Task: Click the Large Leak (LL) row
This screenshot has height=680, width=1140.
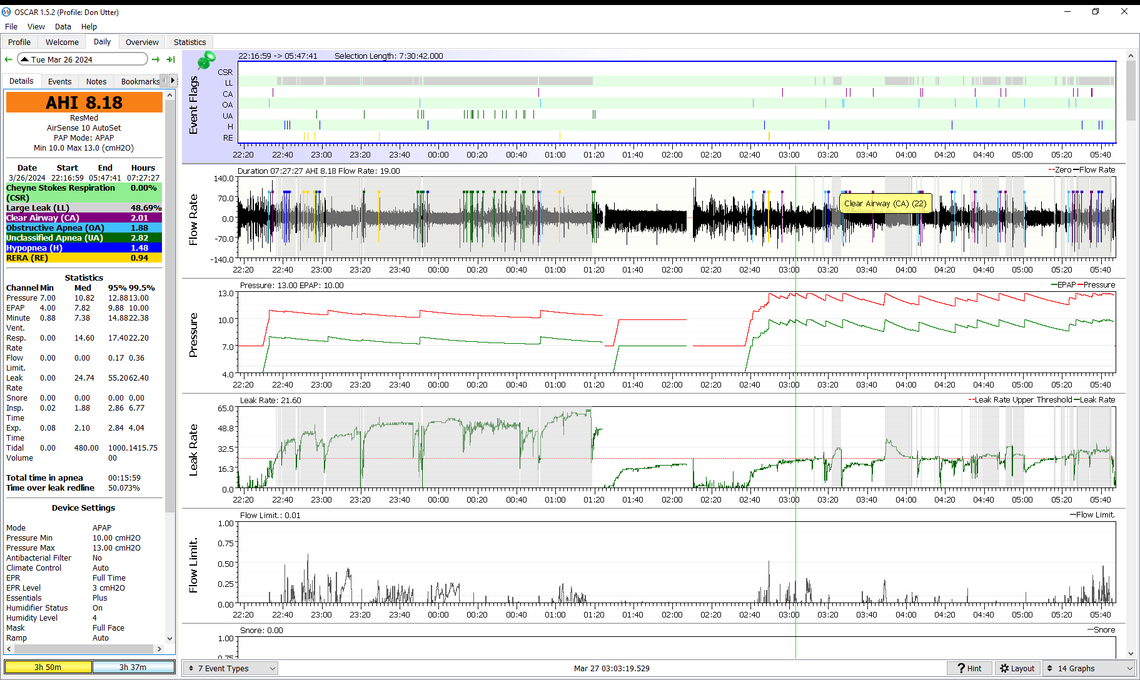Action: click(x=84, y=208)
